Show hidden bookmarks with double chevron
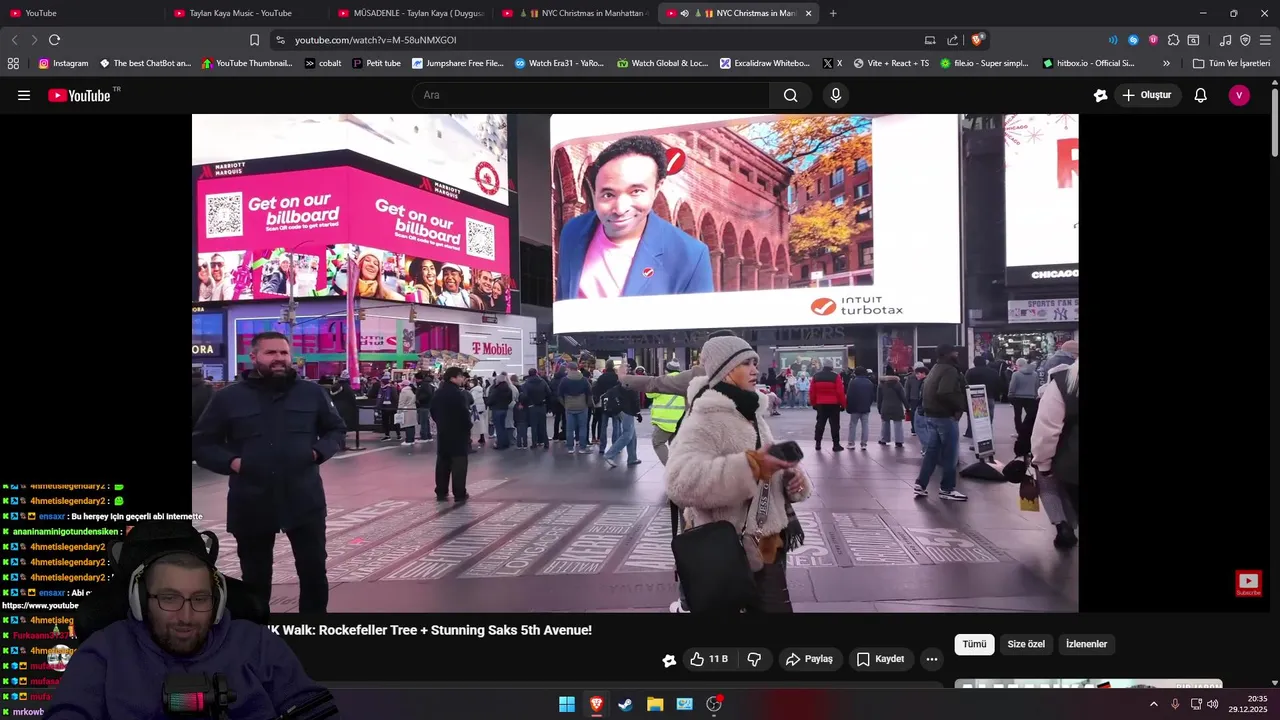The width and height of the screenshot is (1280, 720). 1166,63
